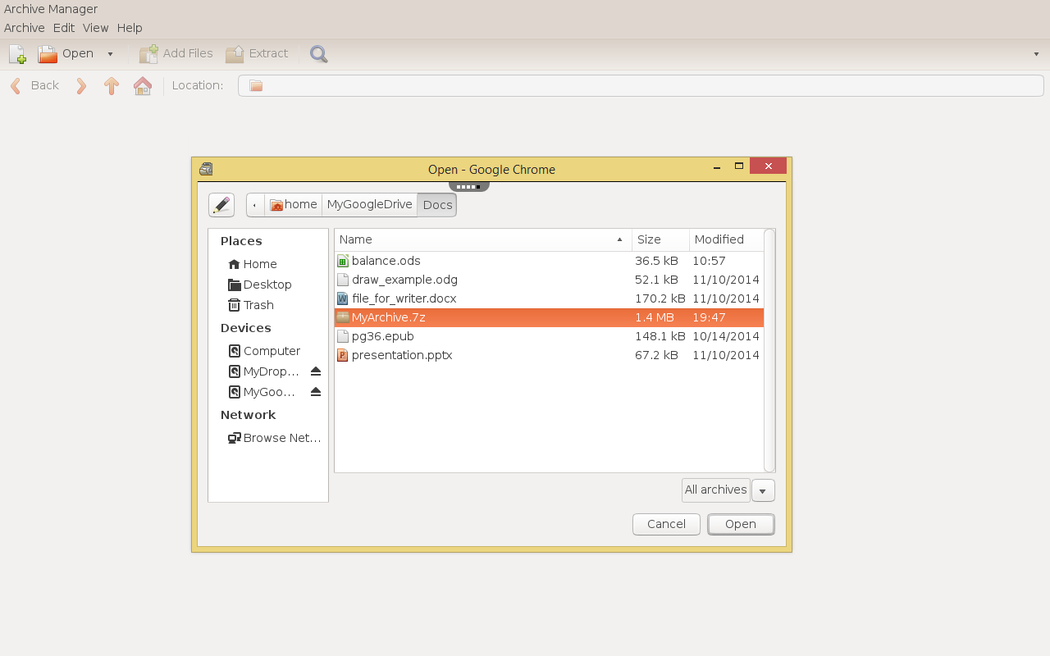This screenshot has height=656, width=1050.
Task: Click the Home icon in navigation bar
Action: 143,86
